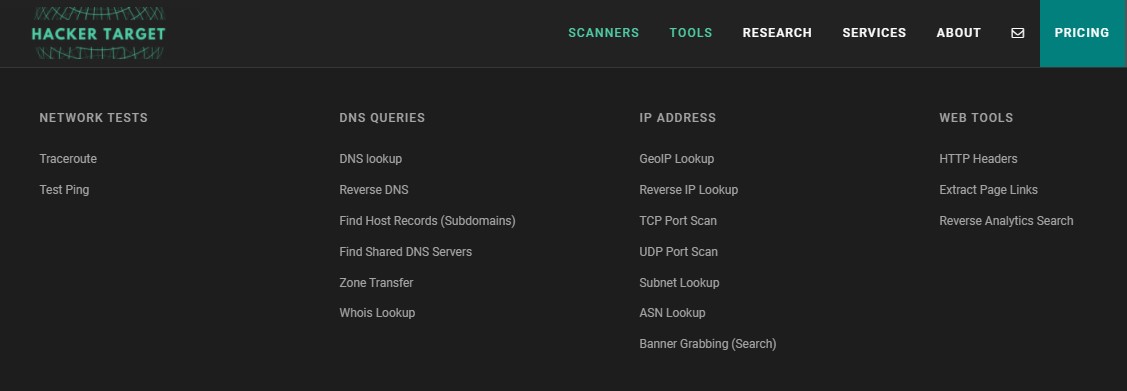
Task: Click the Web Tools heading
Action: (x=976, y=118)
